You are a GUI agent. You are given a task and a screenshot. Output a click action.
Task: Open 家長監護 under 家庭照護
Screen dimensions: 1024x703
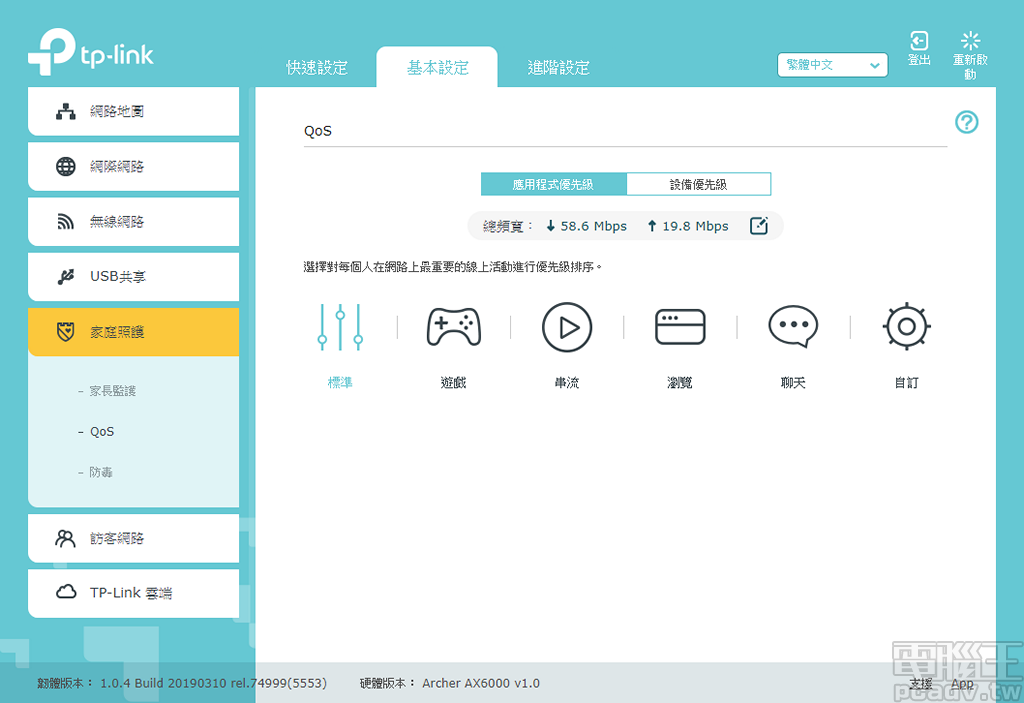pyautogui.click(x=110, y=390)
